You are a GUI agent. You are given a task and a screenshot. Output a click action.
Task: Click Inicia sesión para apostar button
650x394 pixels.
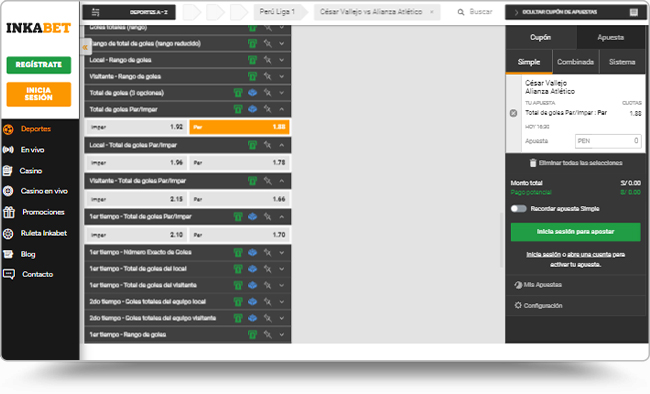[x=575, y=232]
